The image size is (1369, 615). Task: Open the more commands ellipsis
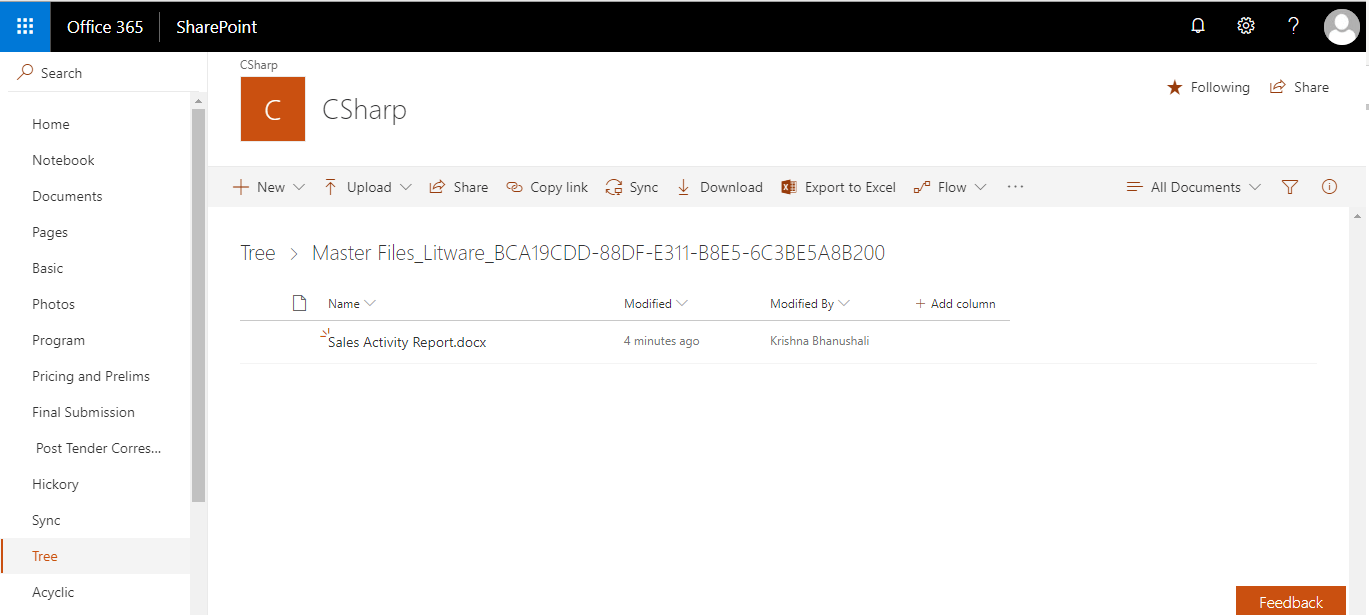(x=1016, y=187)
